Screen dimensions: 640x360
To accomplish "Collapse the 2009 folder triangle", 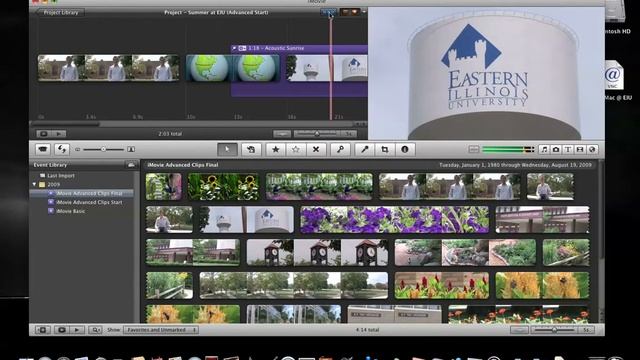I will (34, 184).
